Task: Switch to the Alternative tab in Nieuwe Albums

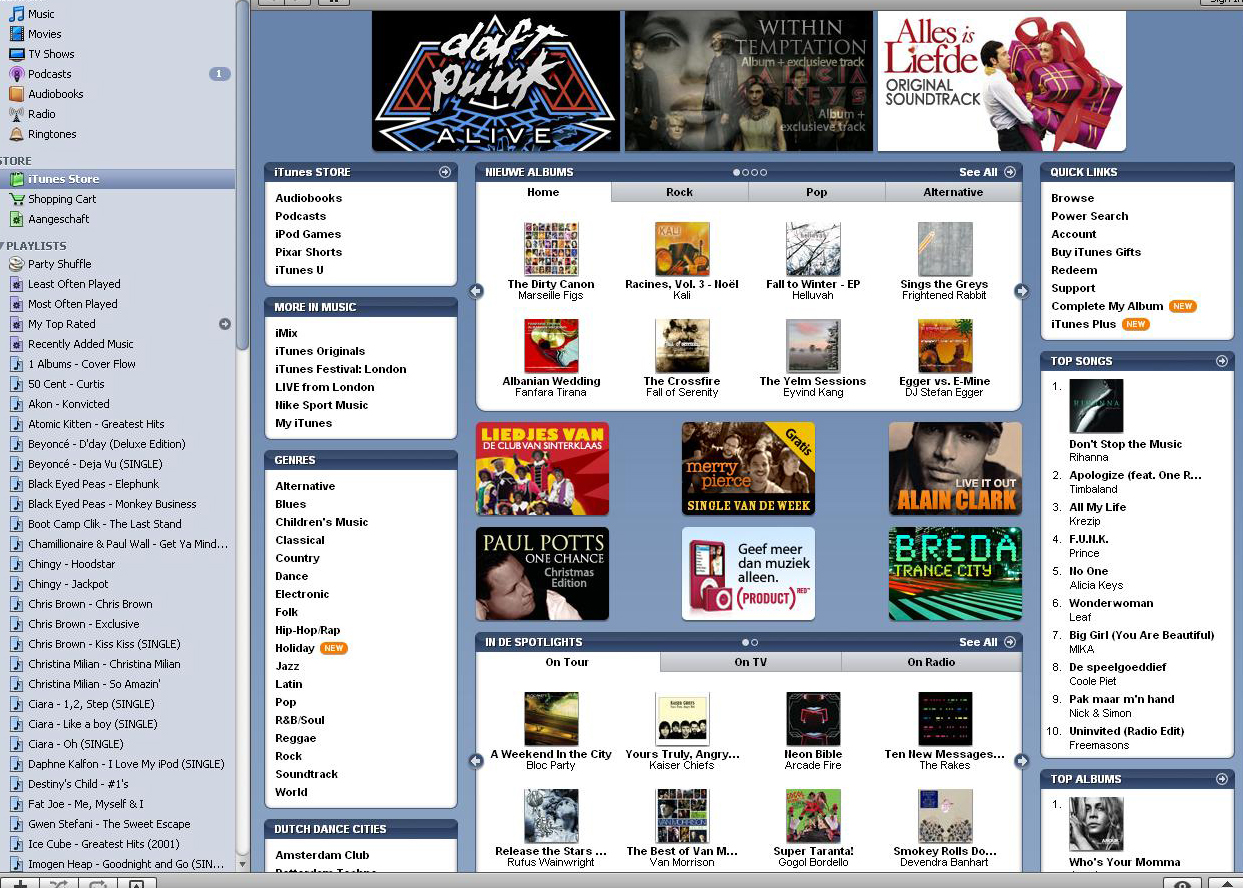Action: tap(953, 192)
